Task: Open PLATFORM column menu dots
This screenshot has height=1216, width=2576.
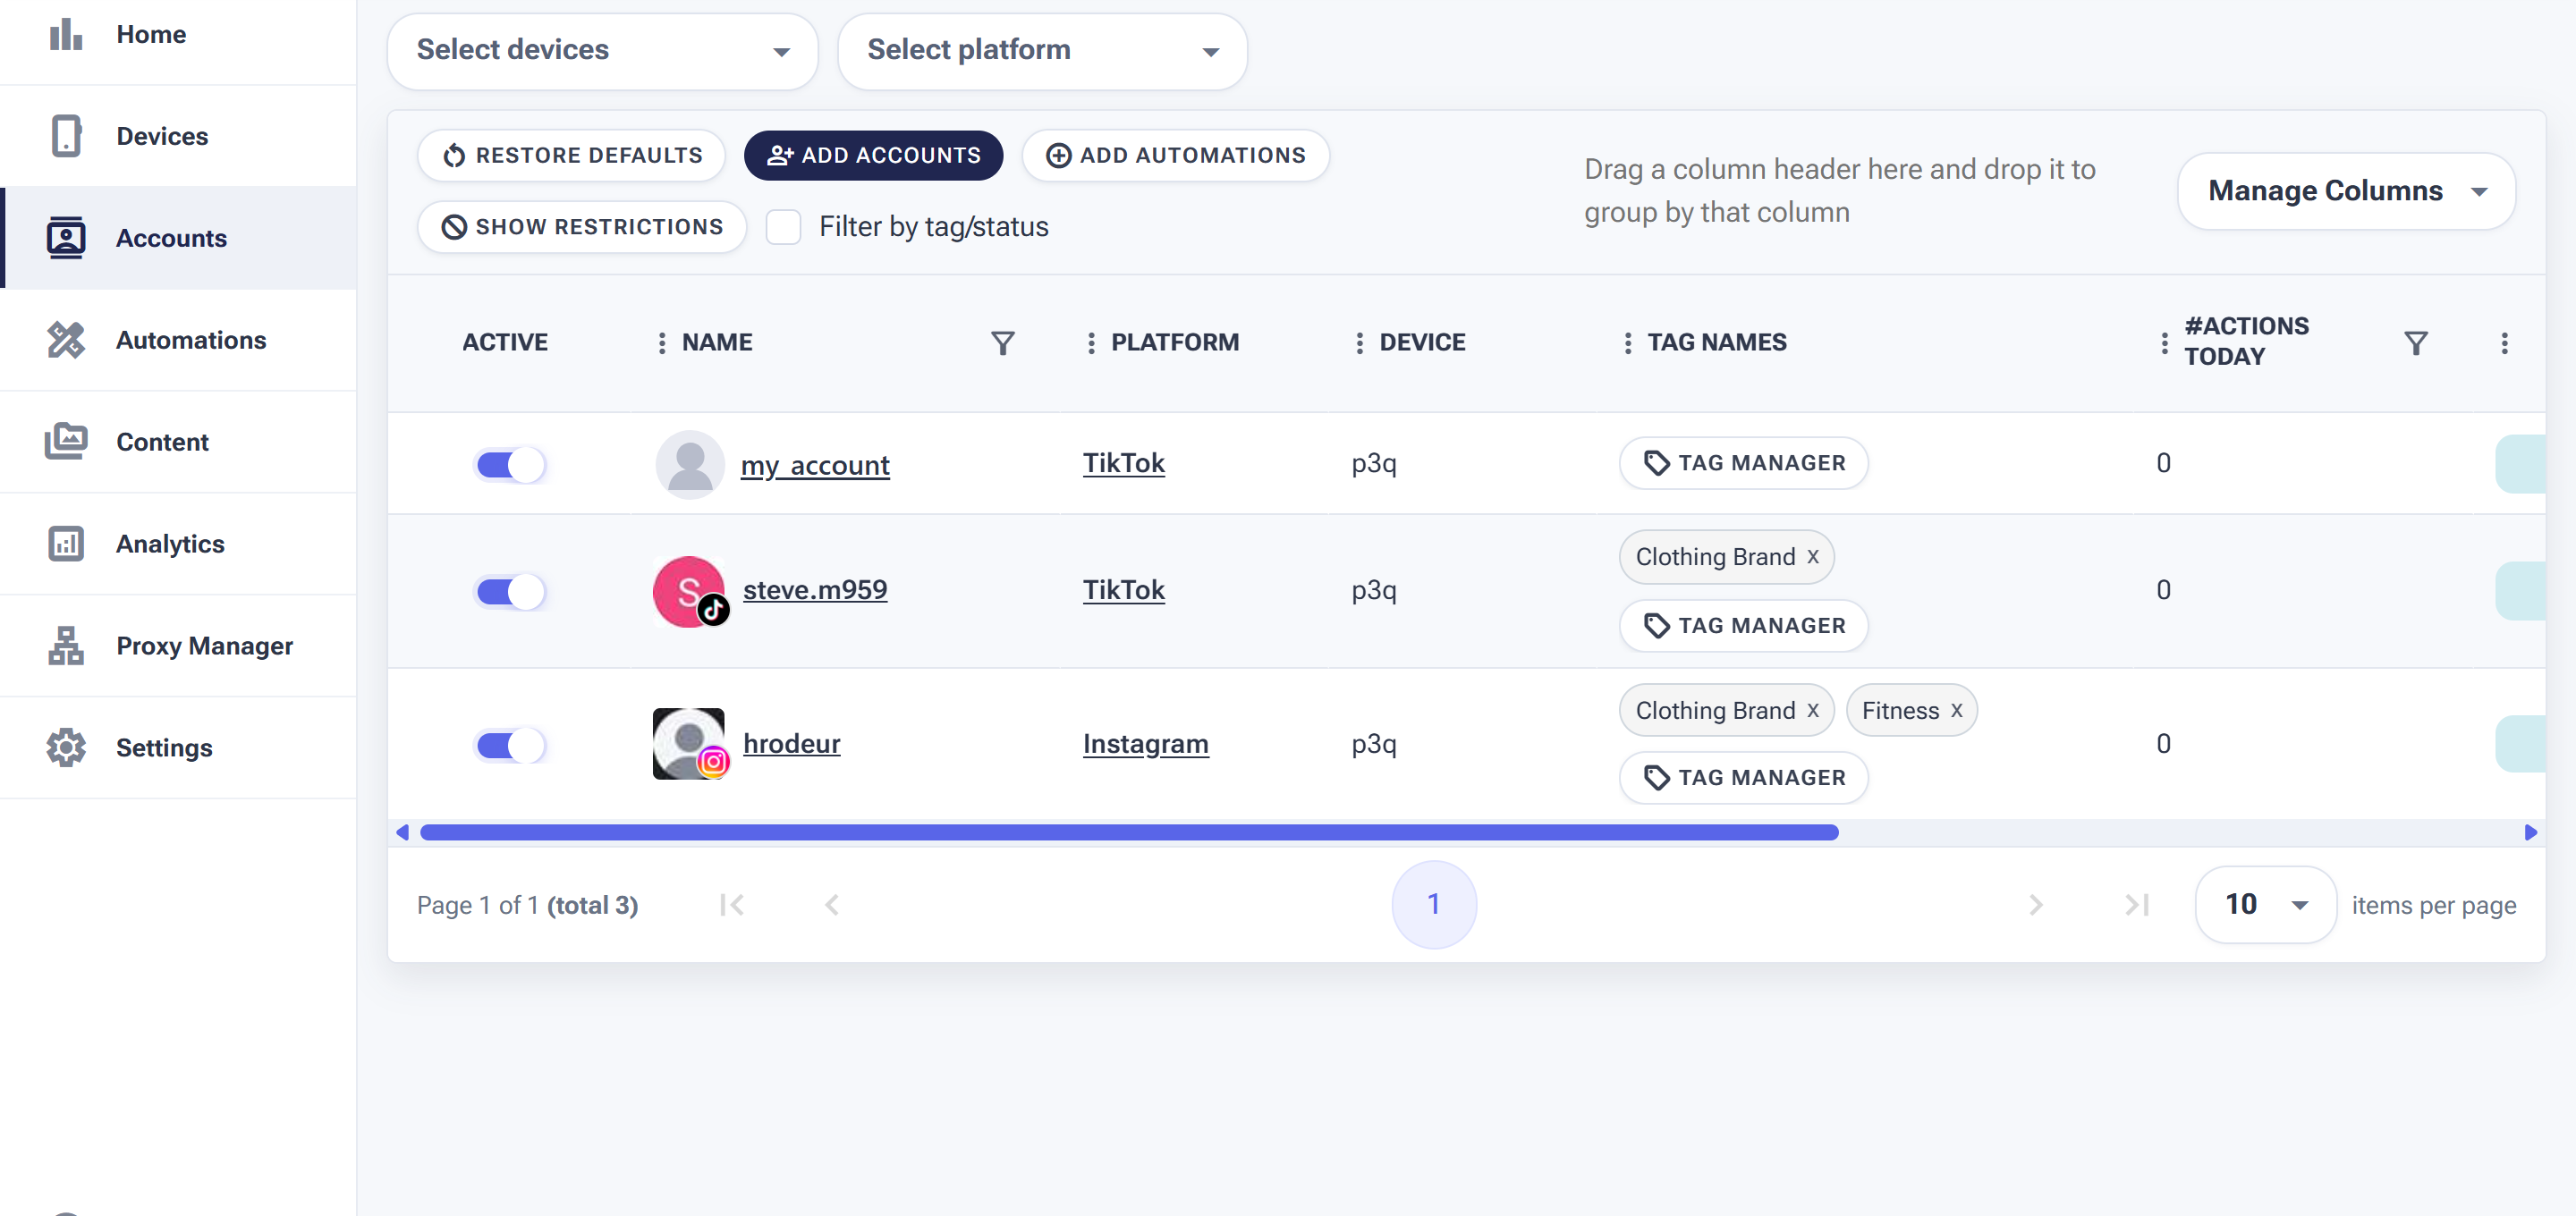Action: [1090, 344]
